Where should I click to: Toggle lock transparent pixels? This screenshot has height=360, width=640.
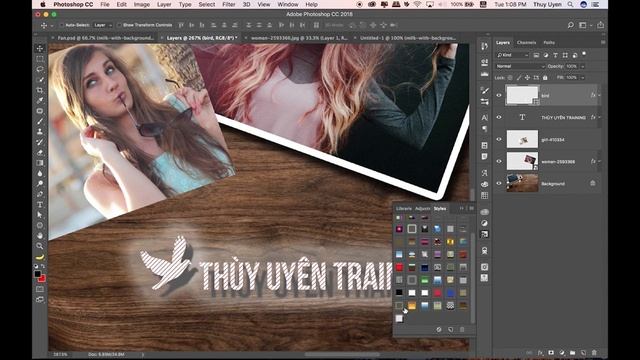click(510, 78)
